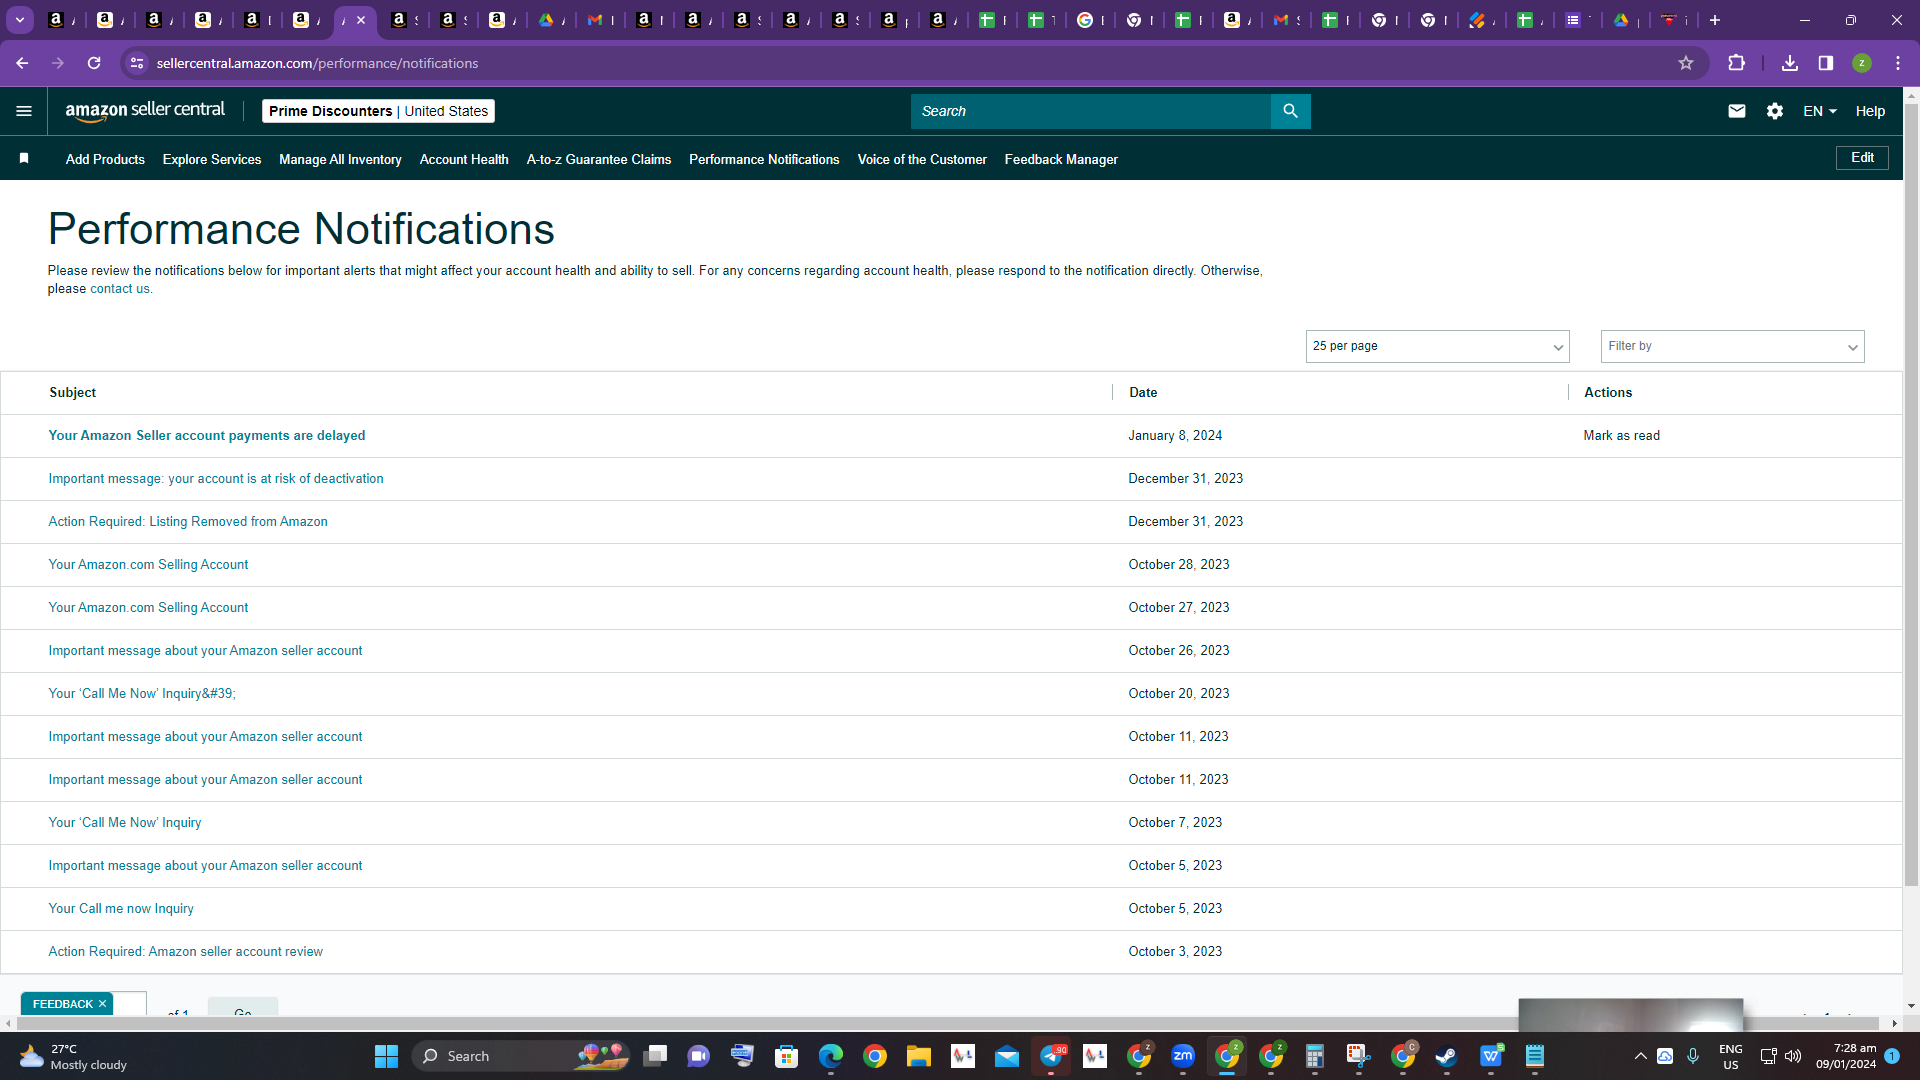Screen dimensions: 1920x1080
Task: Bookmark this page with the star icon
Action: (x=1686, y=63)
